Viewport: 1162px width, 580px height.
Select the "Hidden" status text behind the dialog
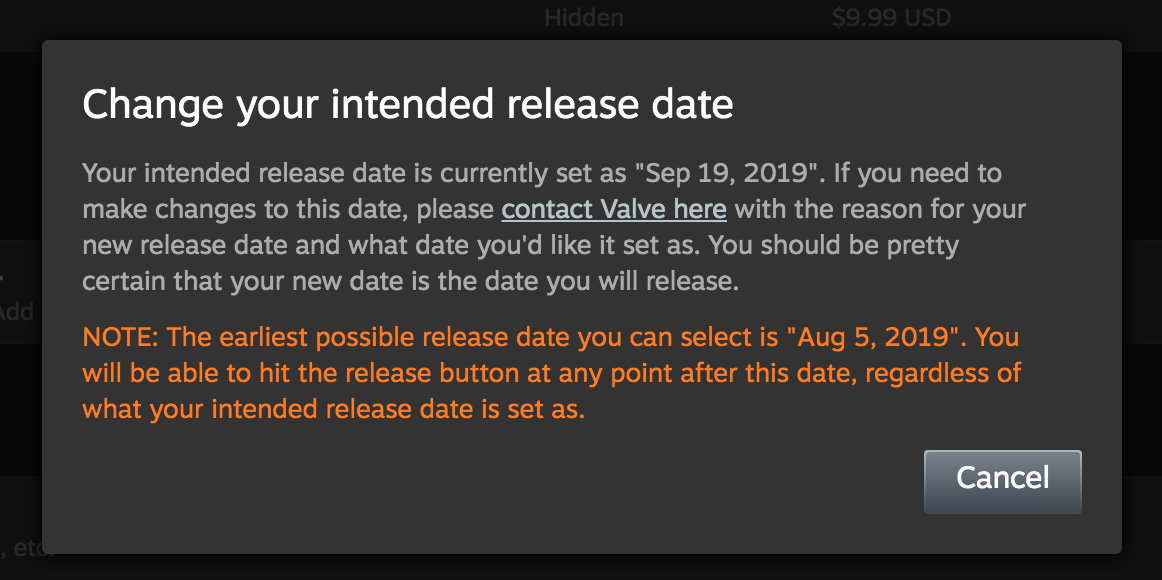(x=584, y=17)
